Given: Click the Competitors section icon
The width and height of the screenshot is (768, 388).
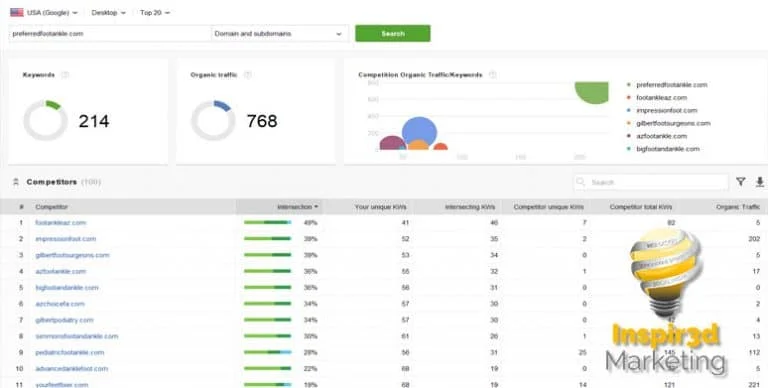Looking at the screenshot, I should pos(16,182).
